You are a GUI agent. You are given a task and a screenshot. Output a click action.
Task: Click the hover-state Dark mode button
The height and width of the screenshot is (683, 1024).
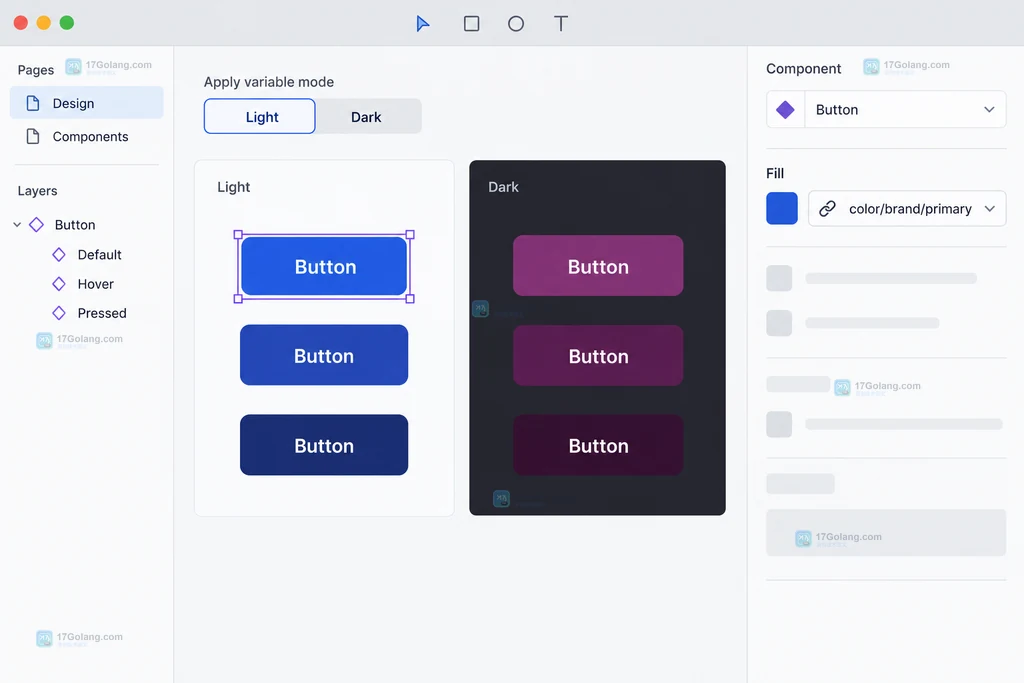pyautogui.click(x=598, y=356)
